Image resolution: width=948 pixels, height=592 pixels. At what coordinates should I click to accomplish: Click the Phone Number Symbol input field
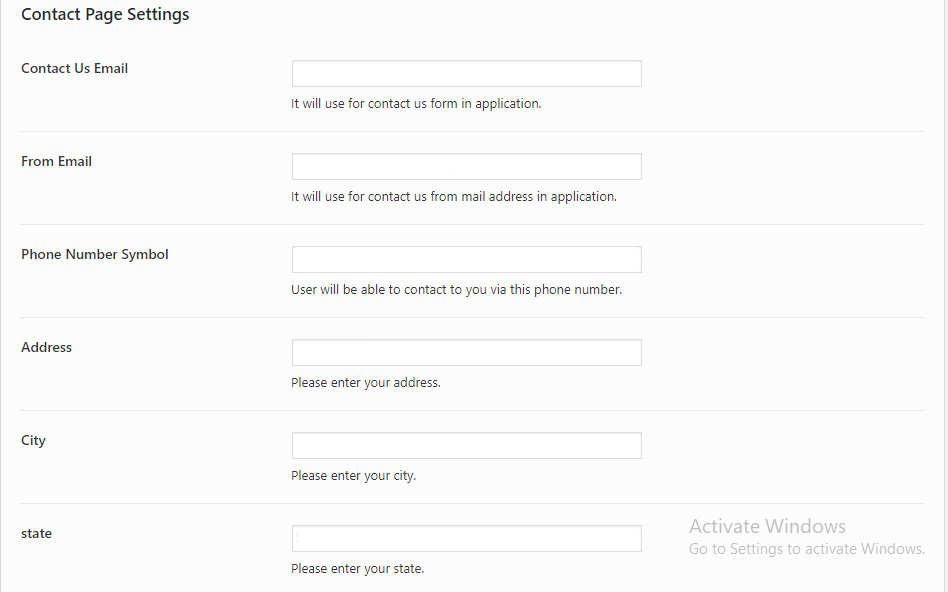[x=466, y=260]
